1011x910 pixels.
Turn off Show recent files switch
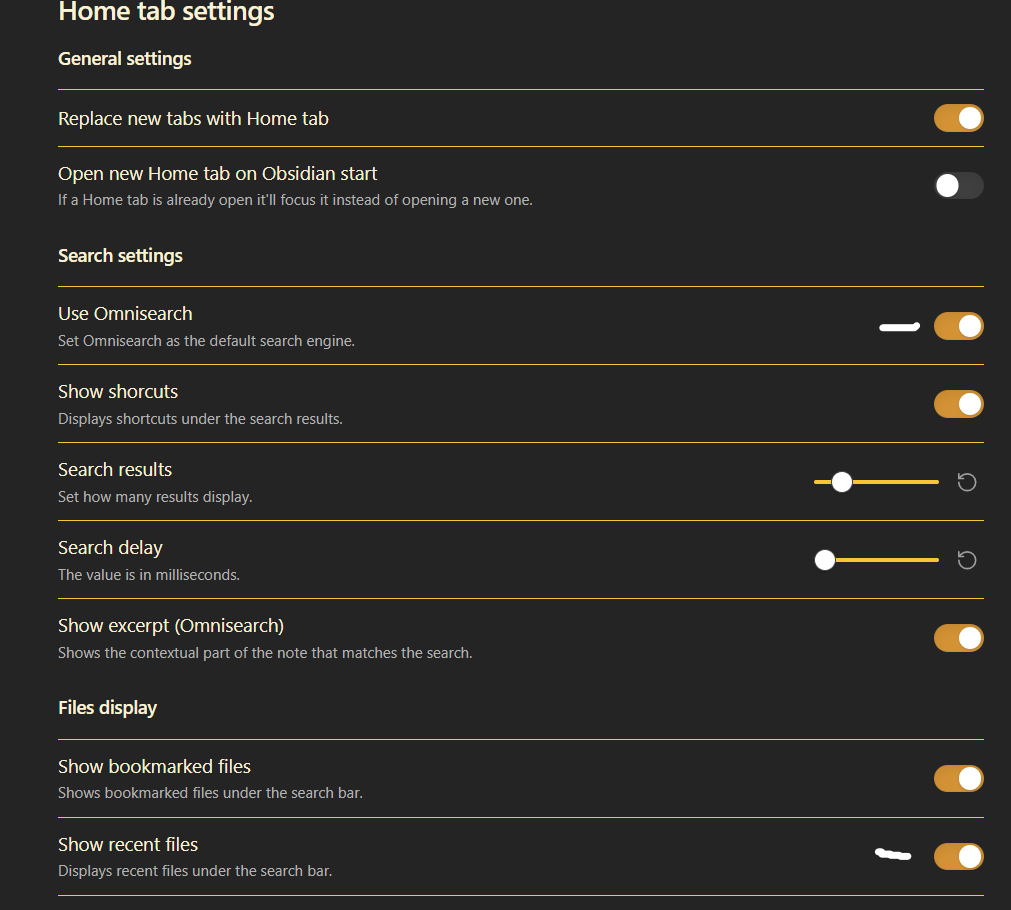point(958,856)
